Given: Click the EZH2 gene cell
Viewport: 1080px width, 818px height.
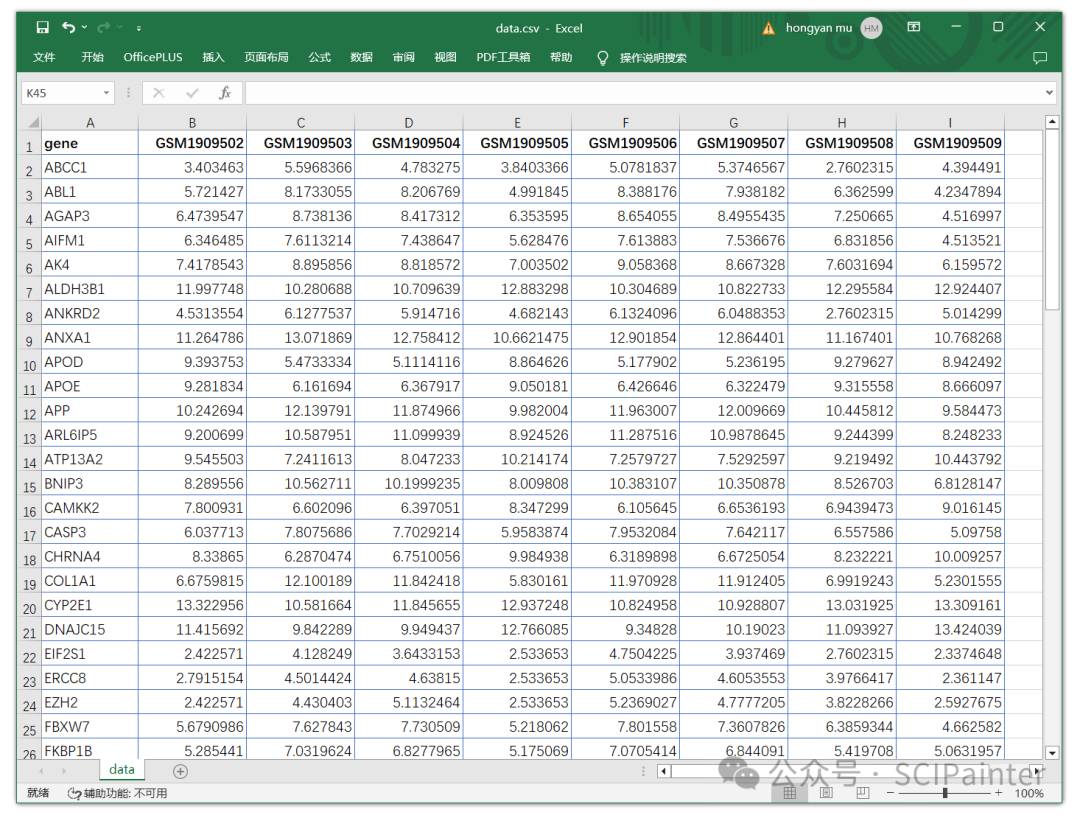Looking at the screenshot, I should (x=90, y=702).
